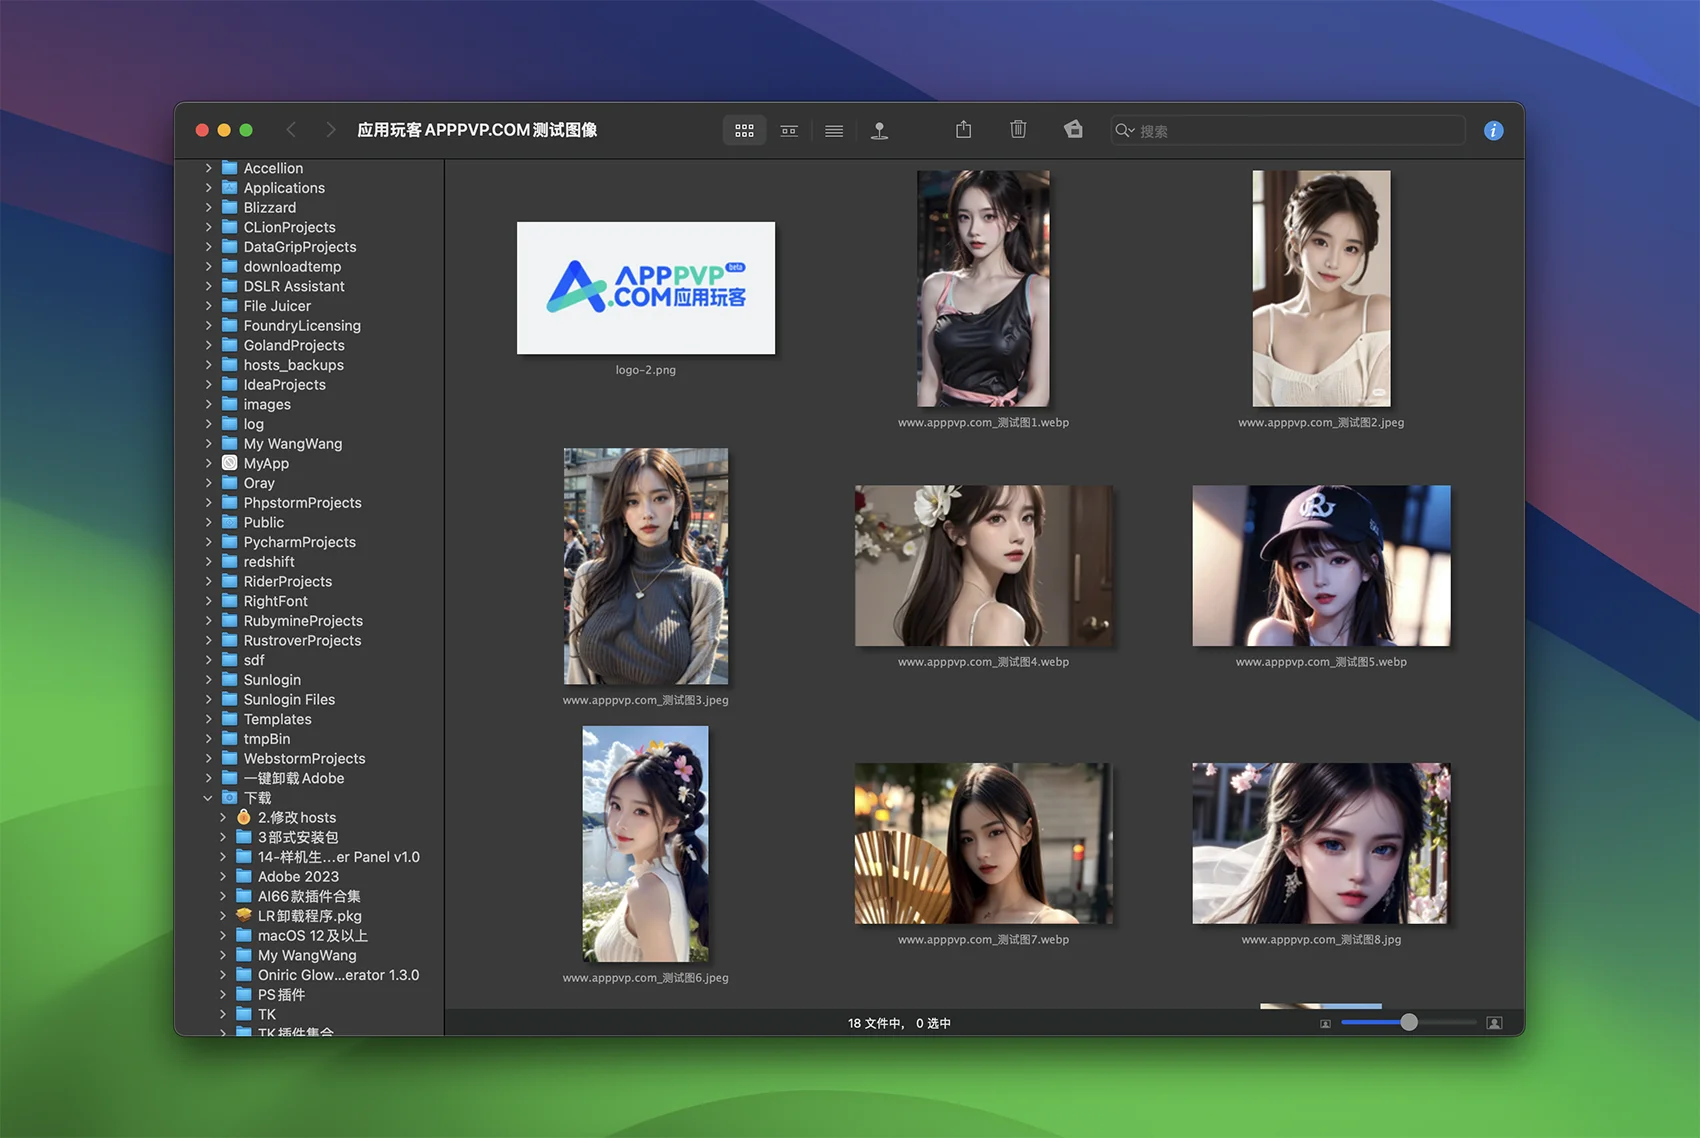1700x1138 pixels.
Task: Select the CLionProjects folder icon
Action: [x=230, y=227]
